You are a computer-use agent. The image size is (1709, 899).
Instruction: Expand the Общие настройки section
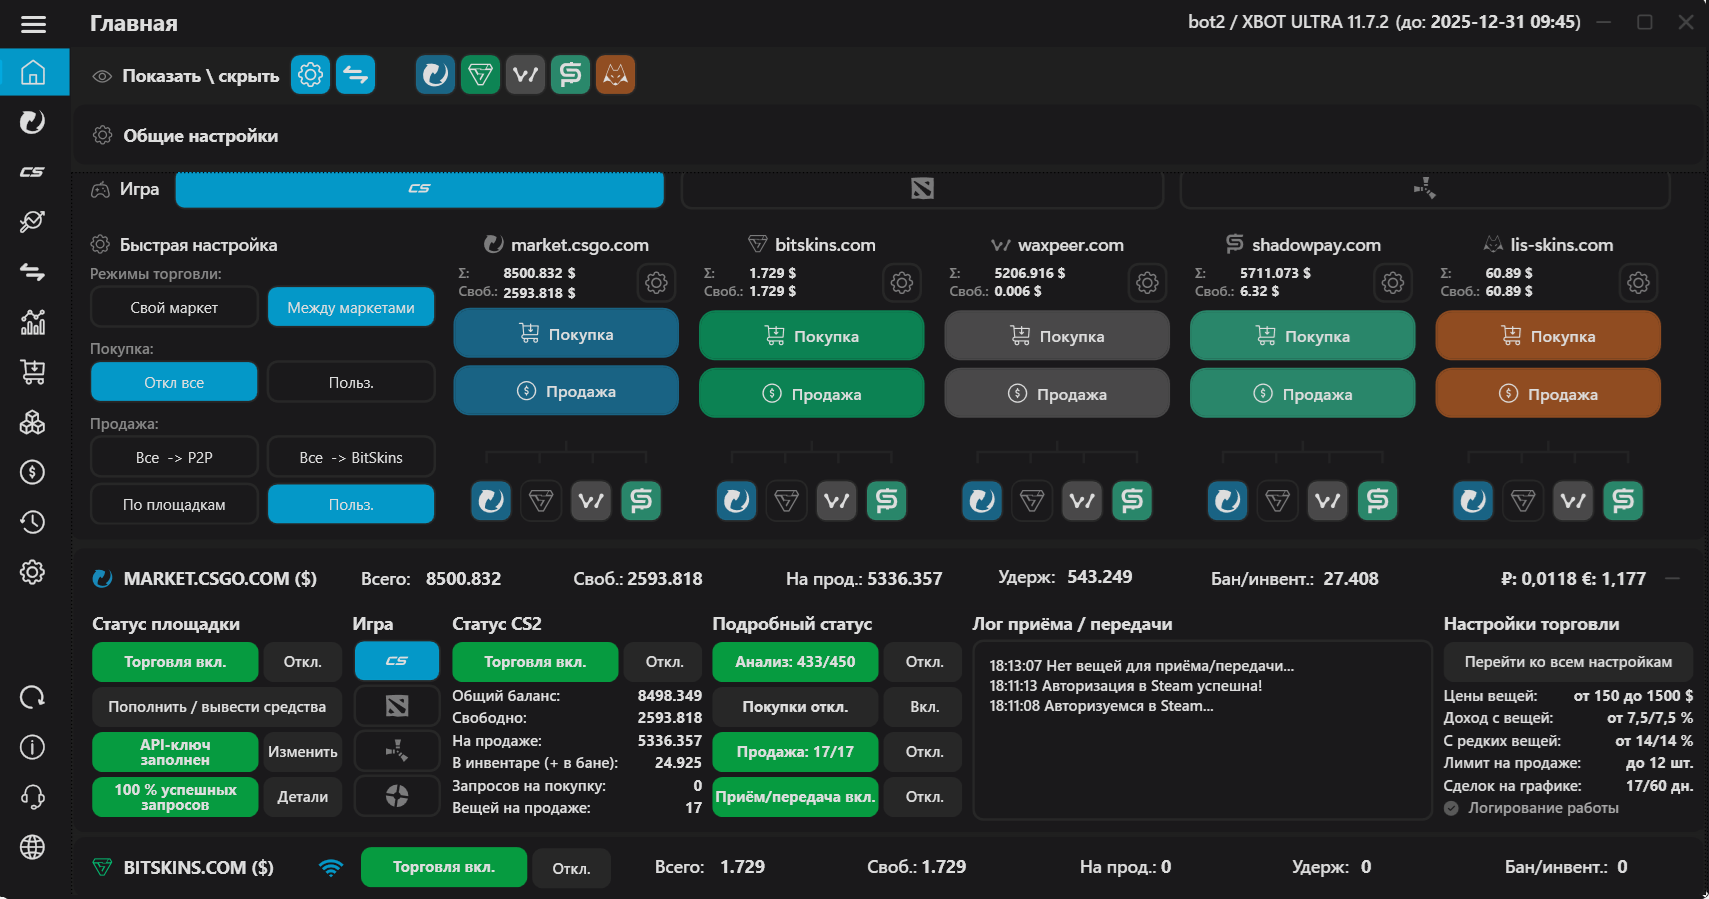200,136
